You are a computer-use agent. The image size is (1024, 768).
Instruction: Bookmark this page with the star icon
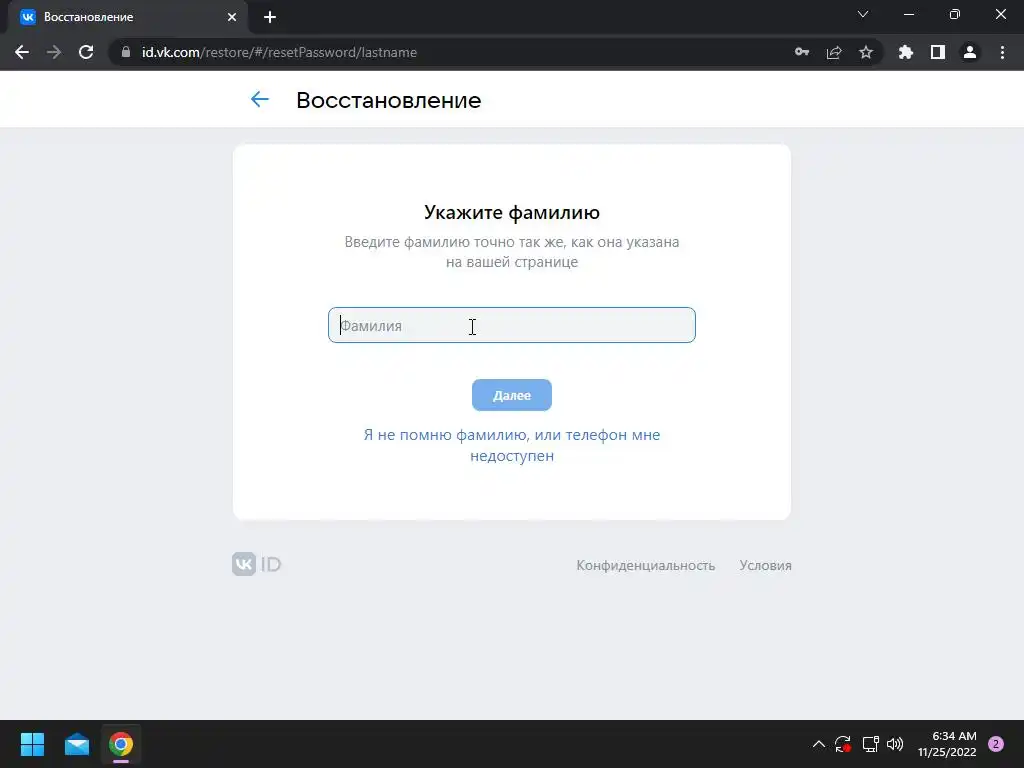pos(866,52)
